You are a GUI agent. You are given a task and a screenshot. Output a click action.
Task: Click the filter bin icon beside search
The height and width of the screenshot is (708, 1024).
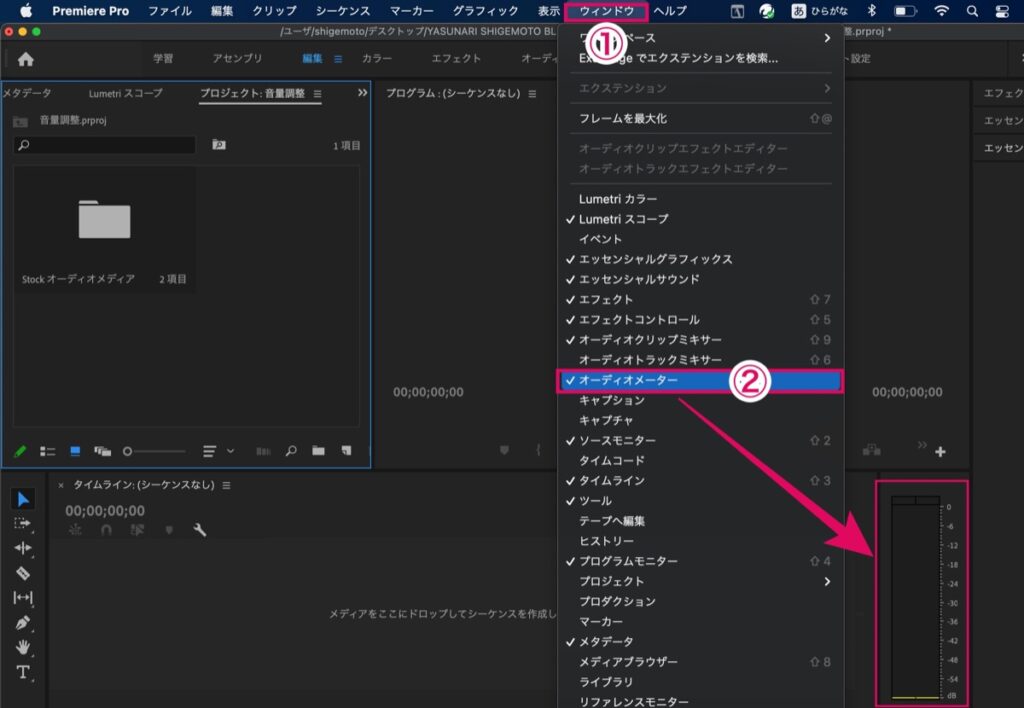[219, 144]
